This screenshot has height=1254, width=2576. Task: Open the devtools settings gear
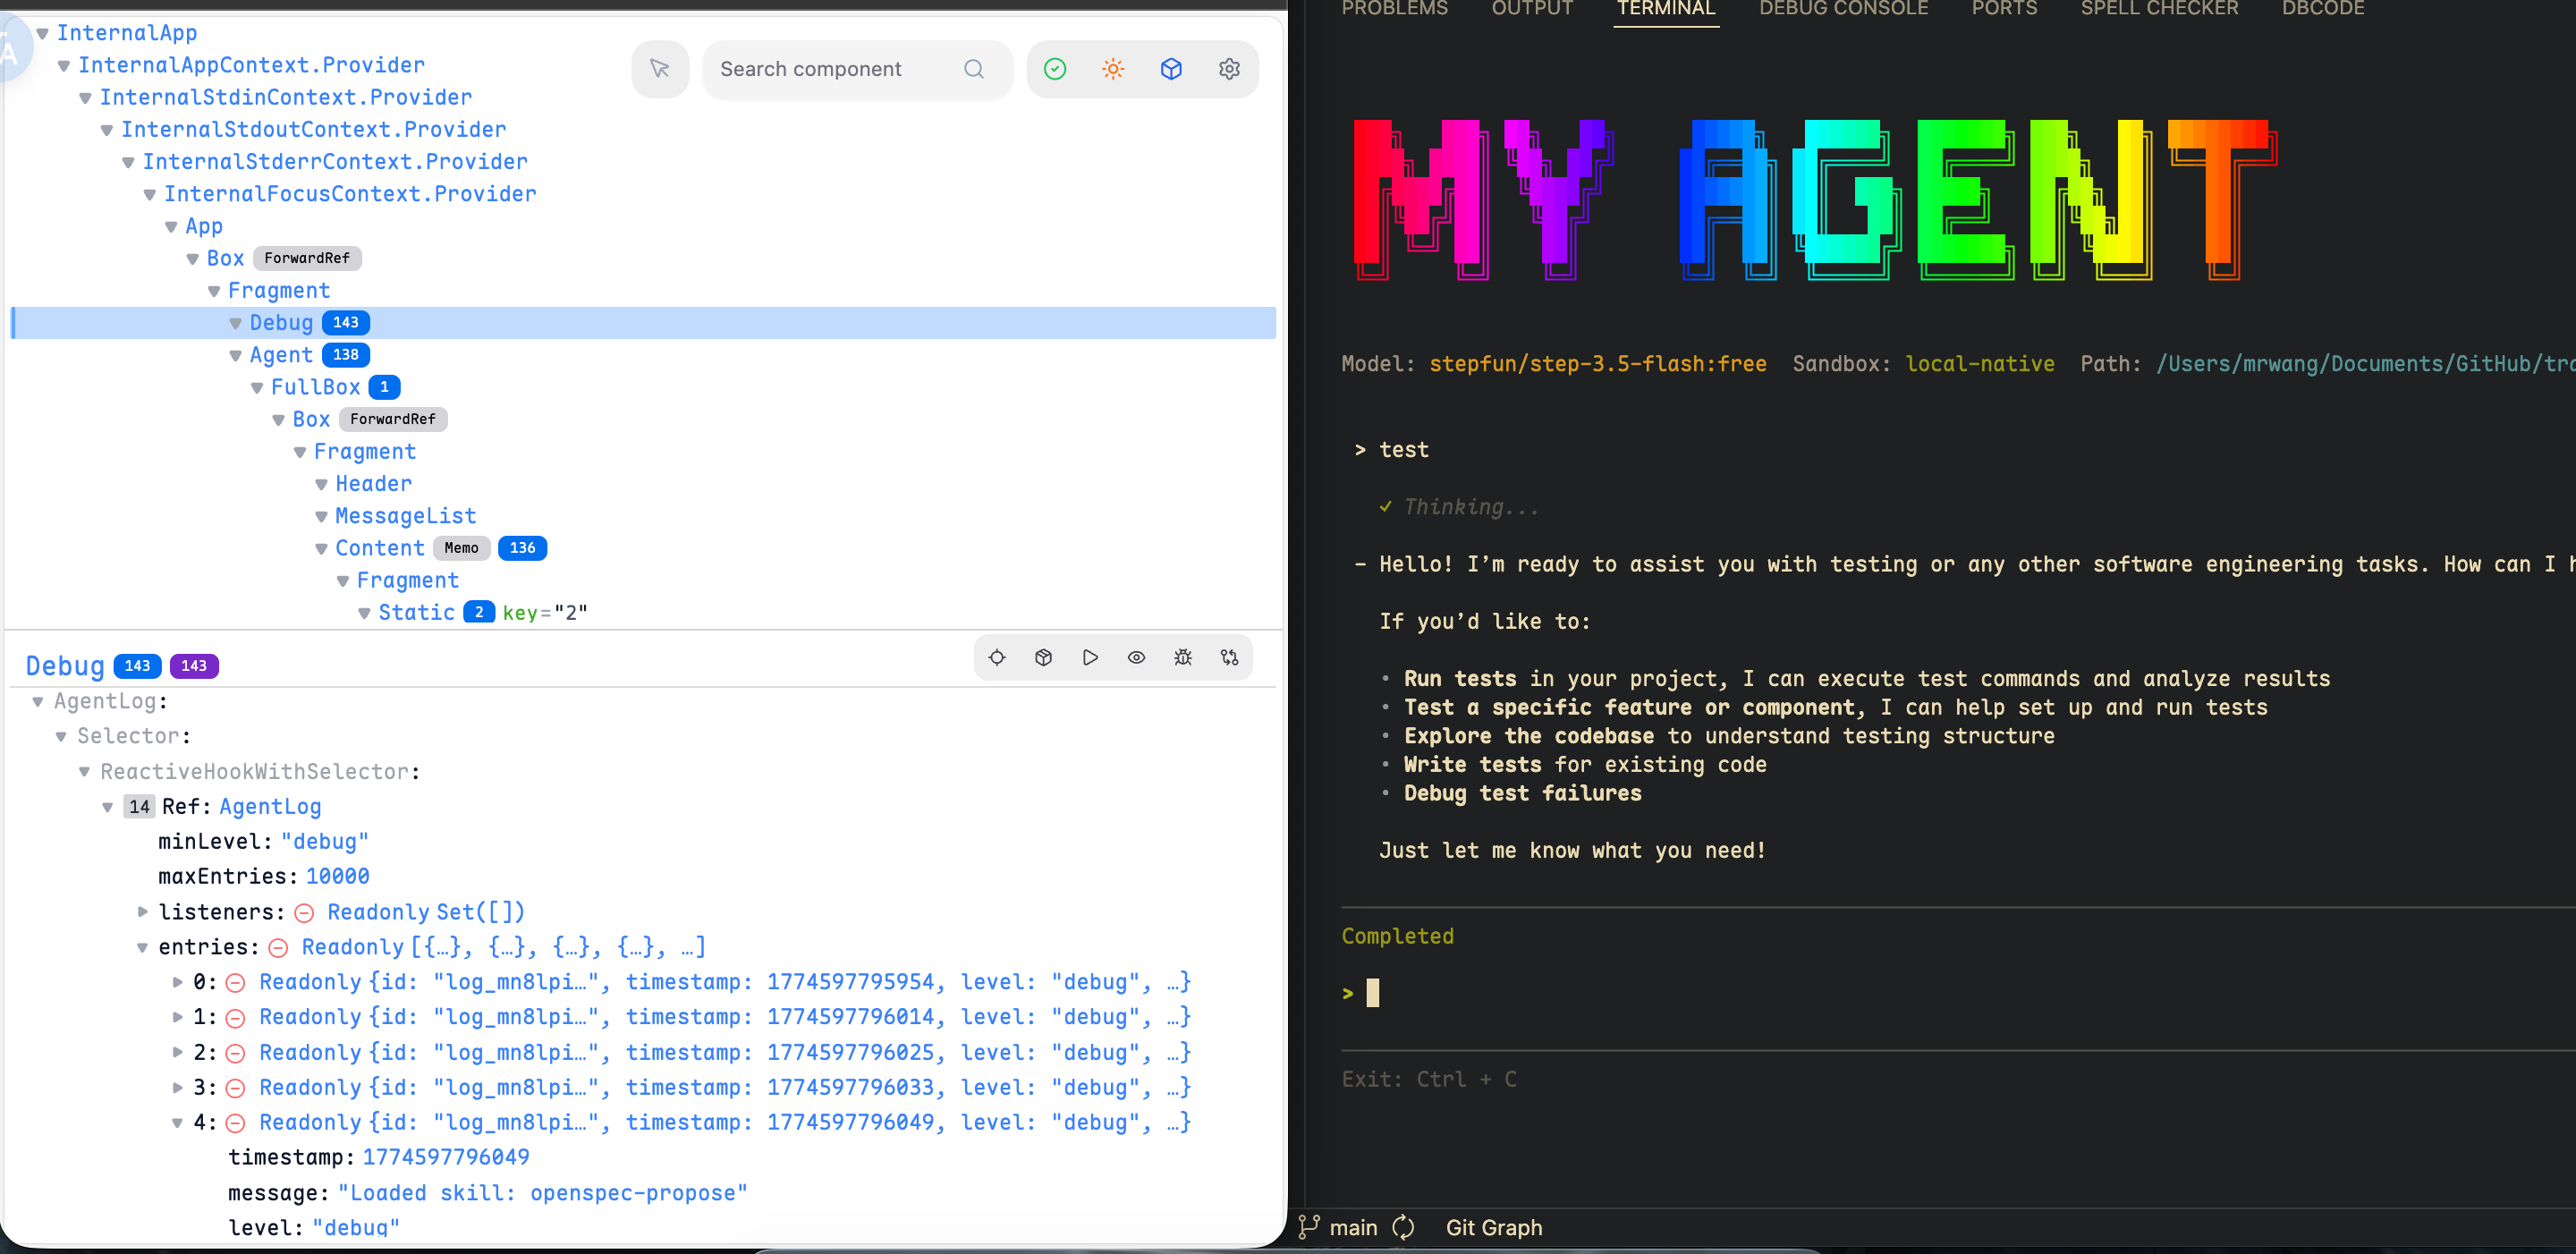click(1229, 69)
